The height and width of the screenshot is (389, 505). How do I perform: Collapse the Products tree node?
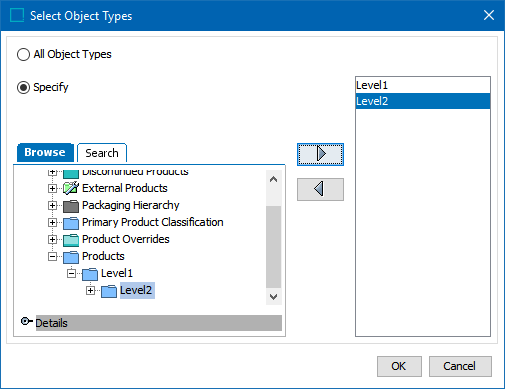[x=52, y=257]
